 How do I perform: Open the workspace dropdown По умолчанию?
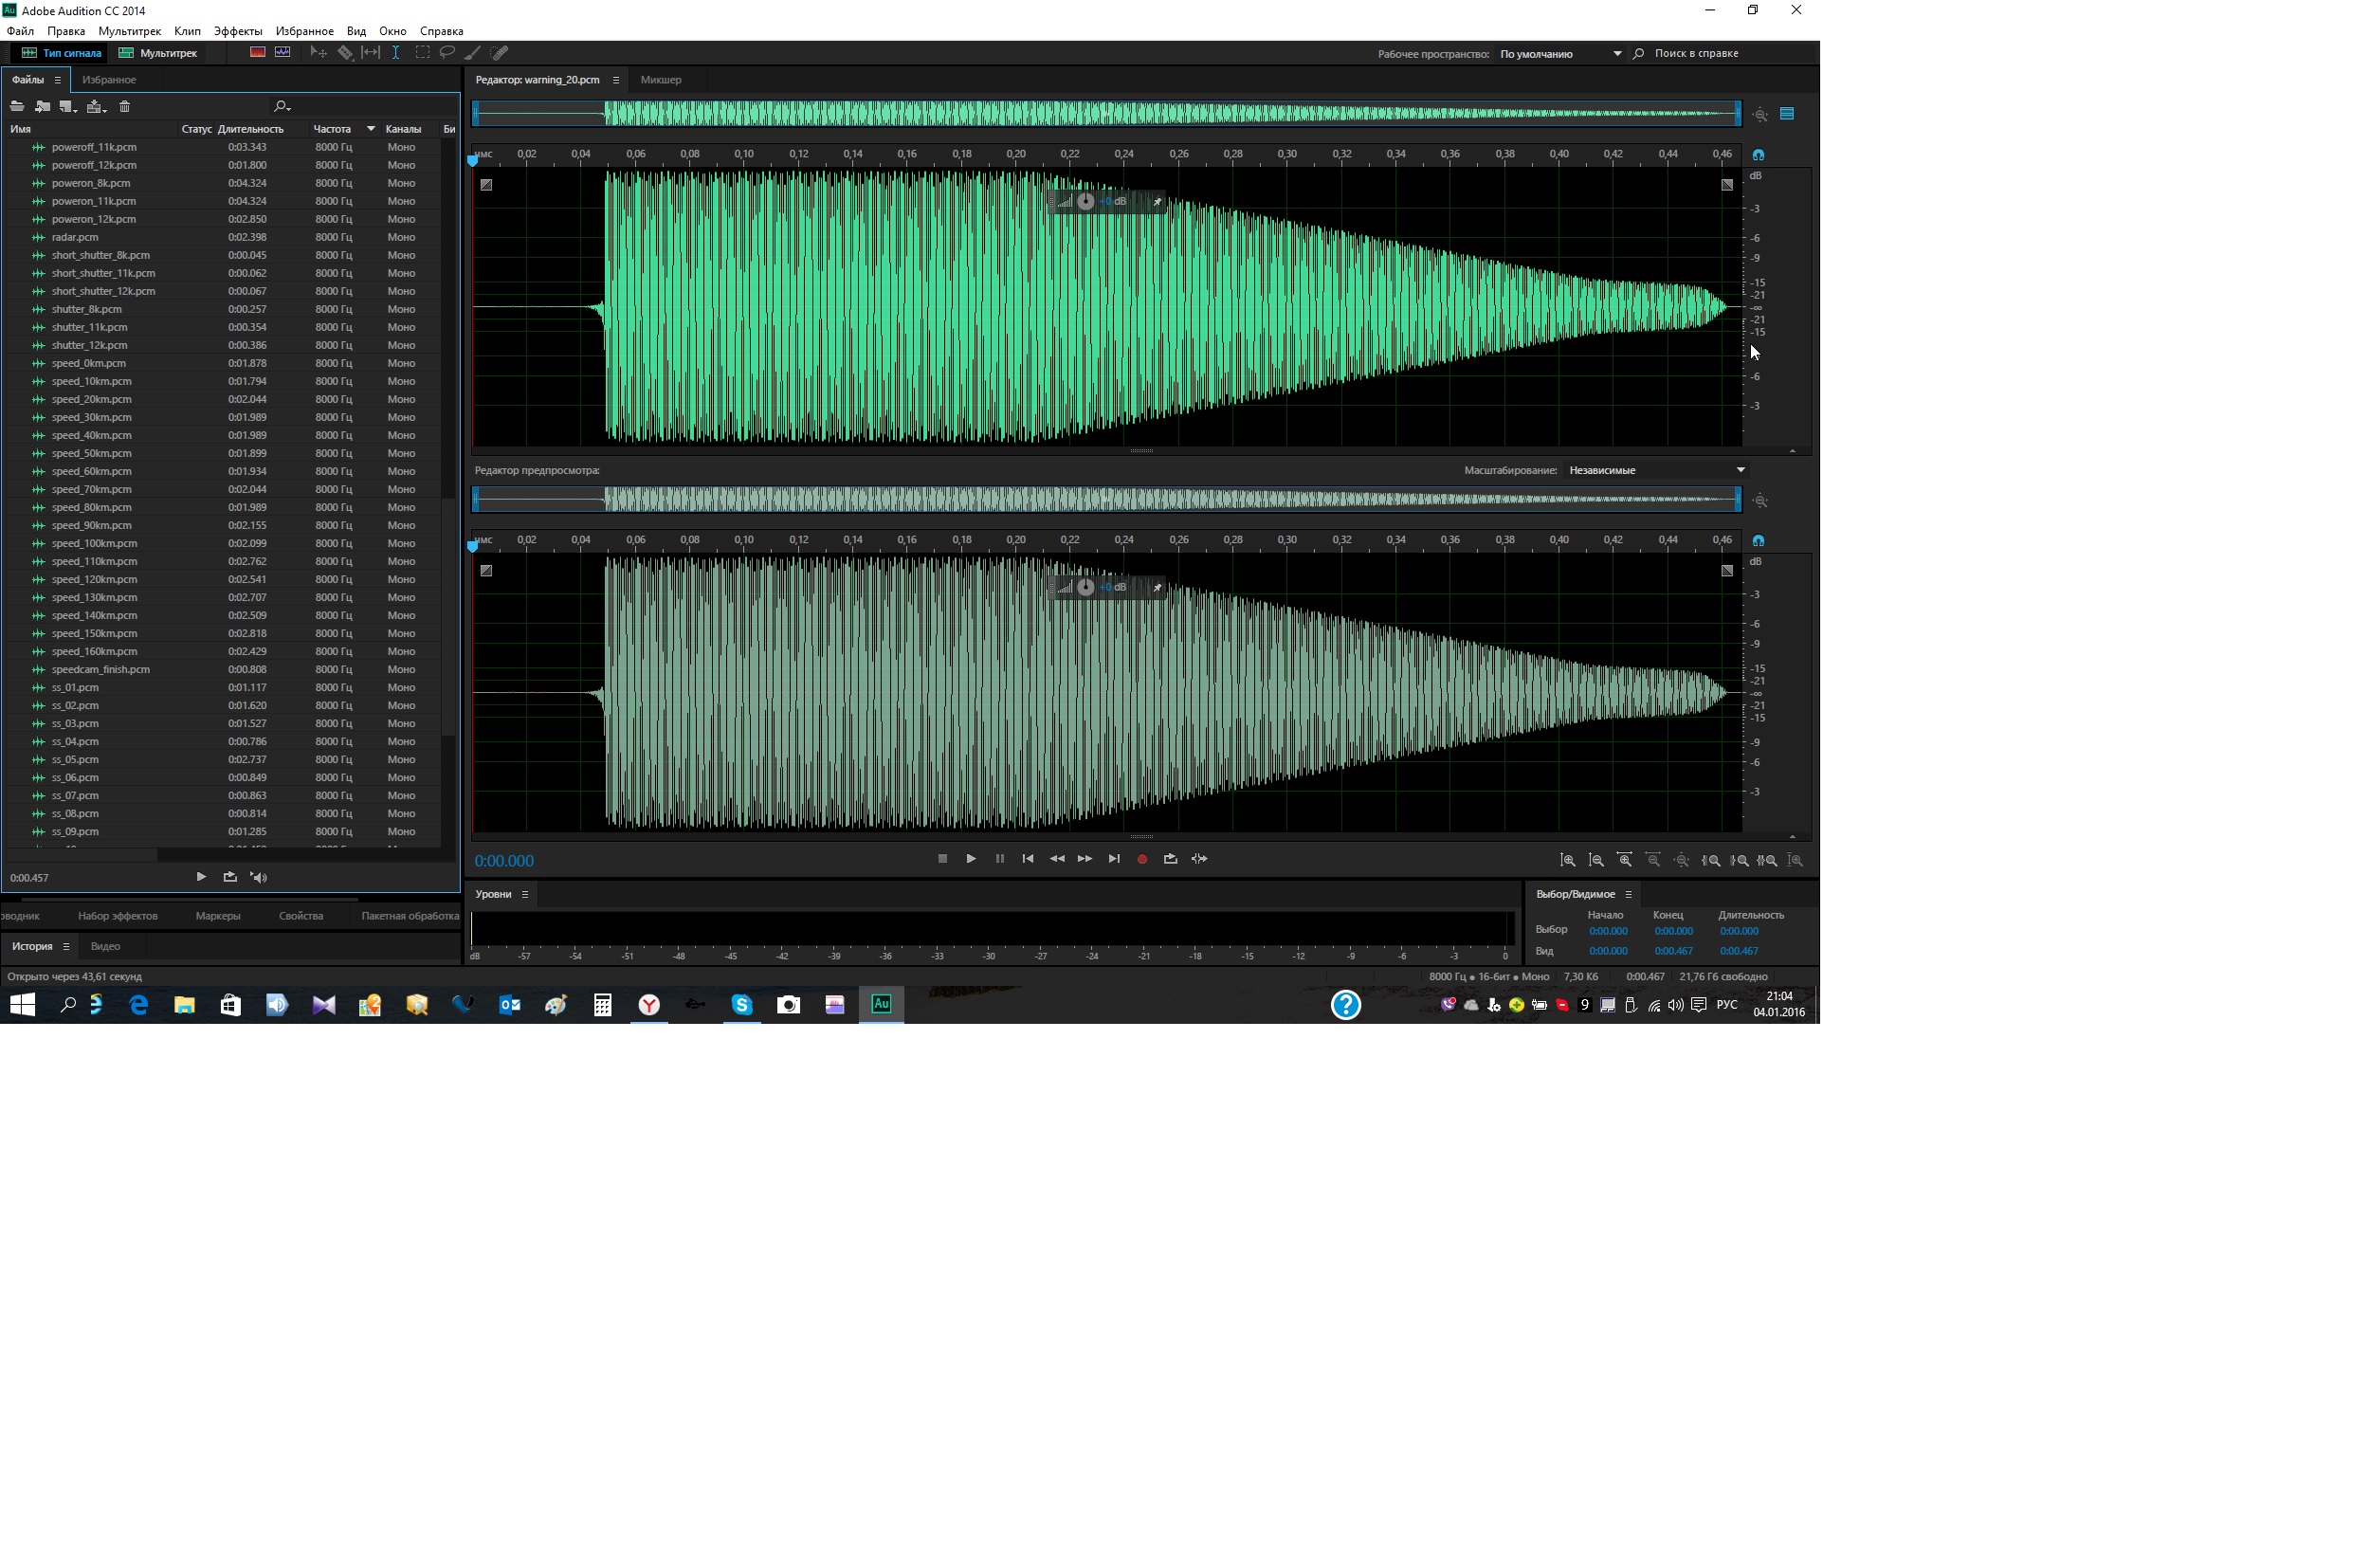(x=1560, y=54)
